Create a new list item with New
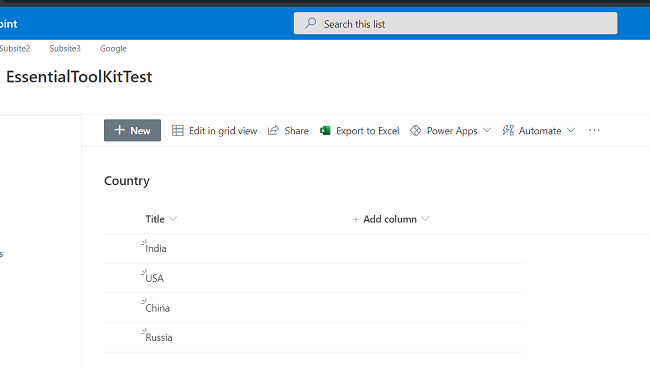650x369 pixels. coord(132,130)
